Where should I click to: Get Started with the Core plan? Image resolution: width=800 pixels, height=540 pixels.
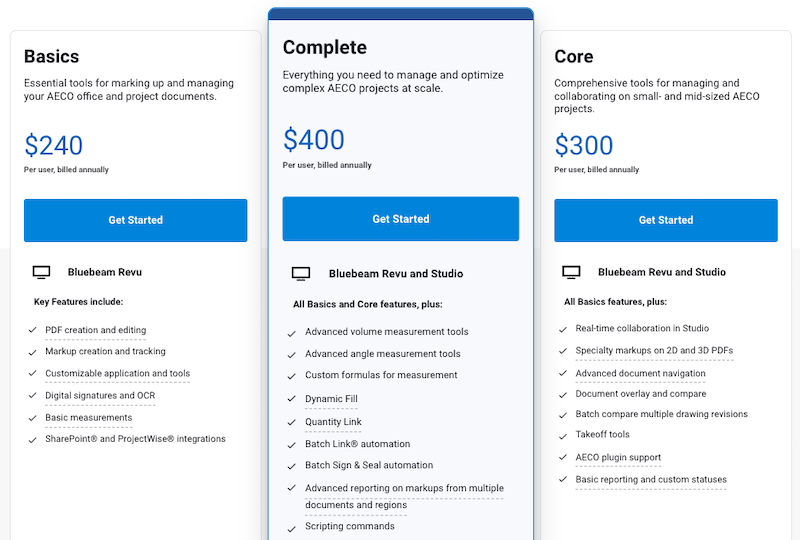click(x=666, y=220)
